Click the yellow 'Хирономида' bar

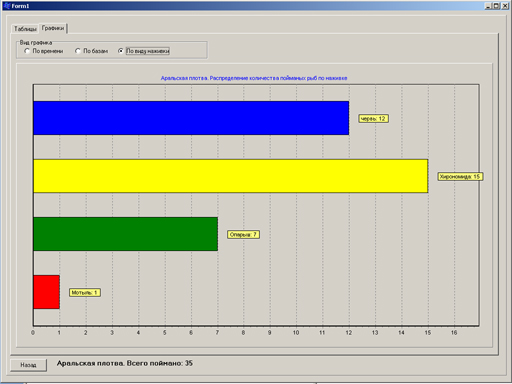[230, 176]
